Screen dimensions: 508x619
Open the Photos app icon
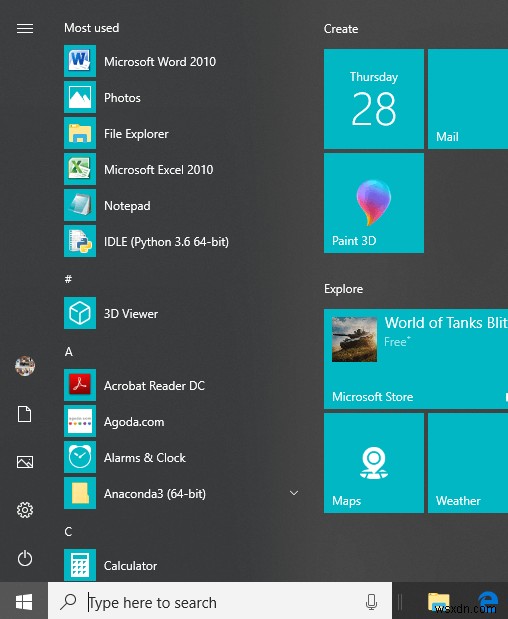tap(80, 97)
